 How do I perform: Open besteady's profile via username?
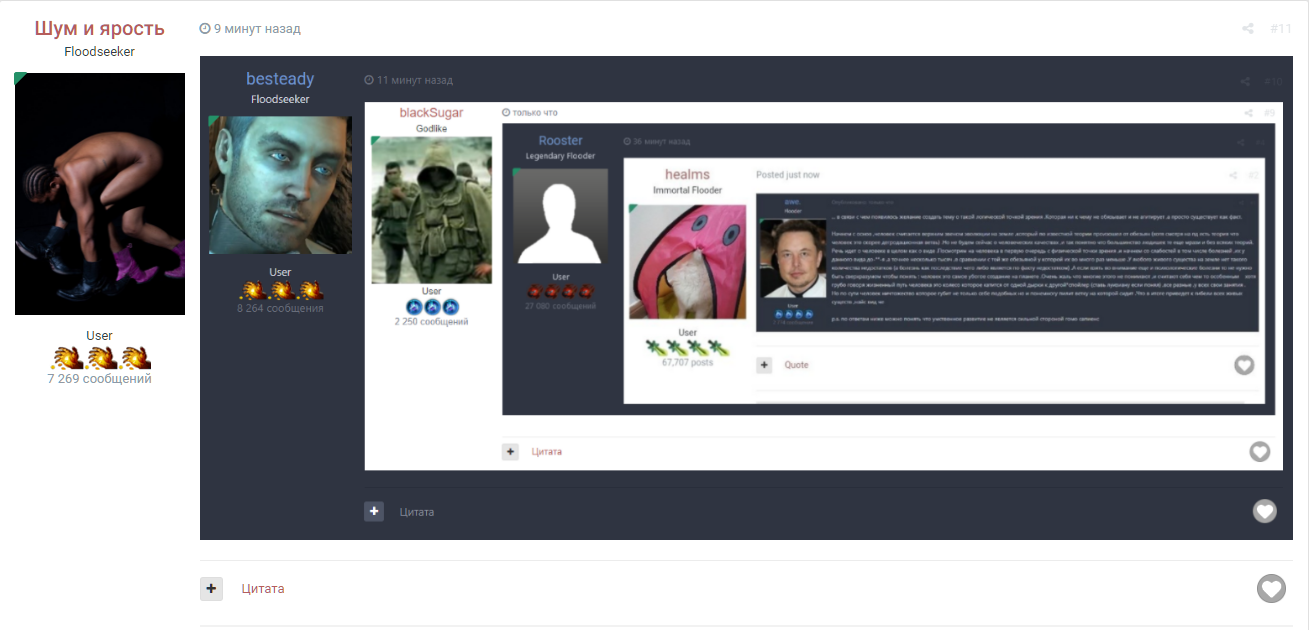click(280, 79)
